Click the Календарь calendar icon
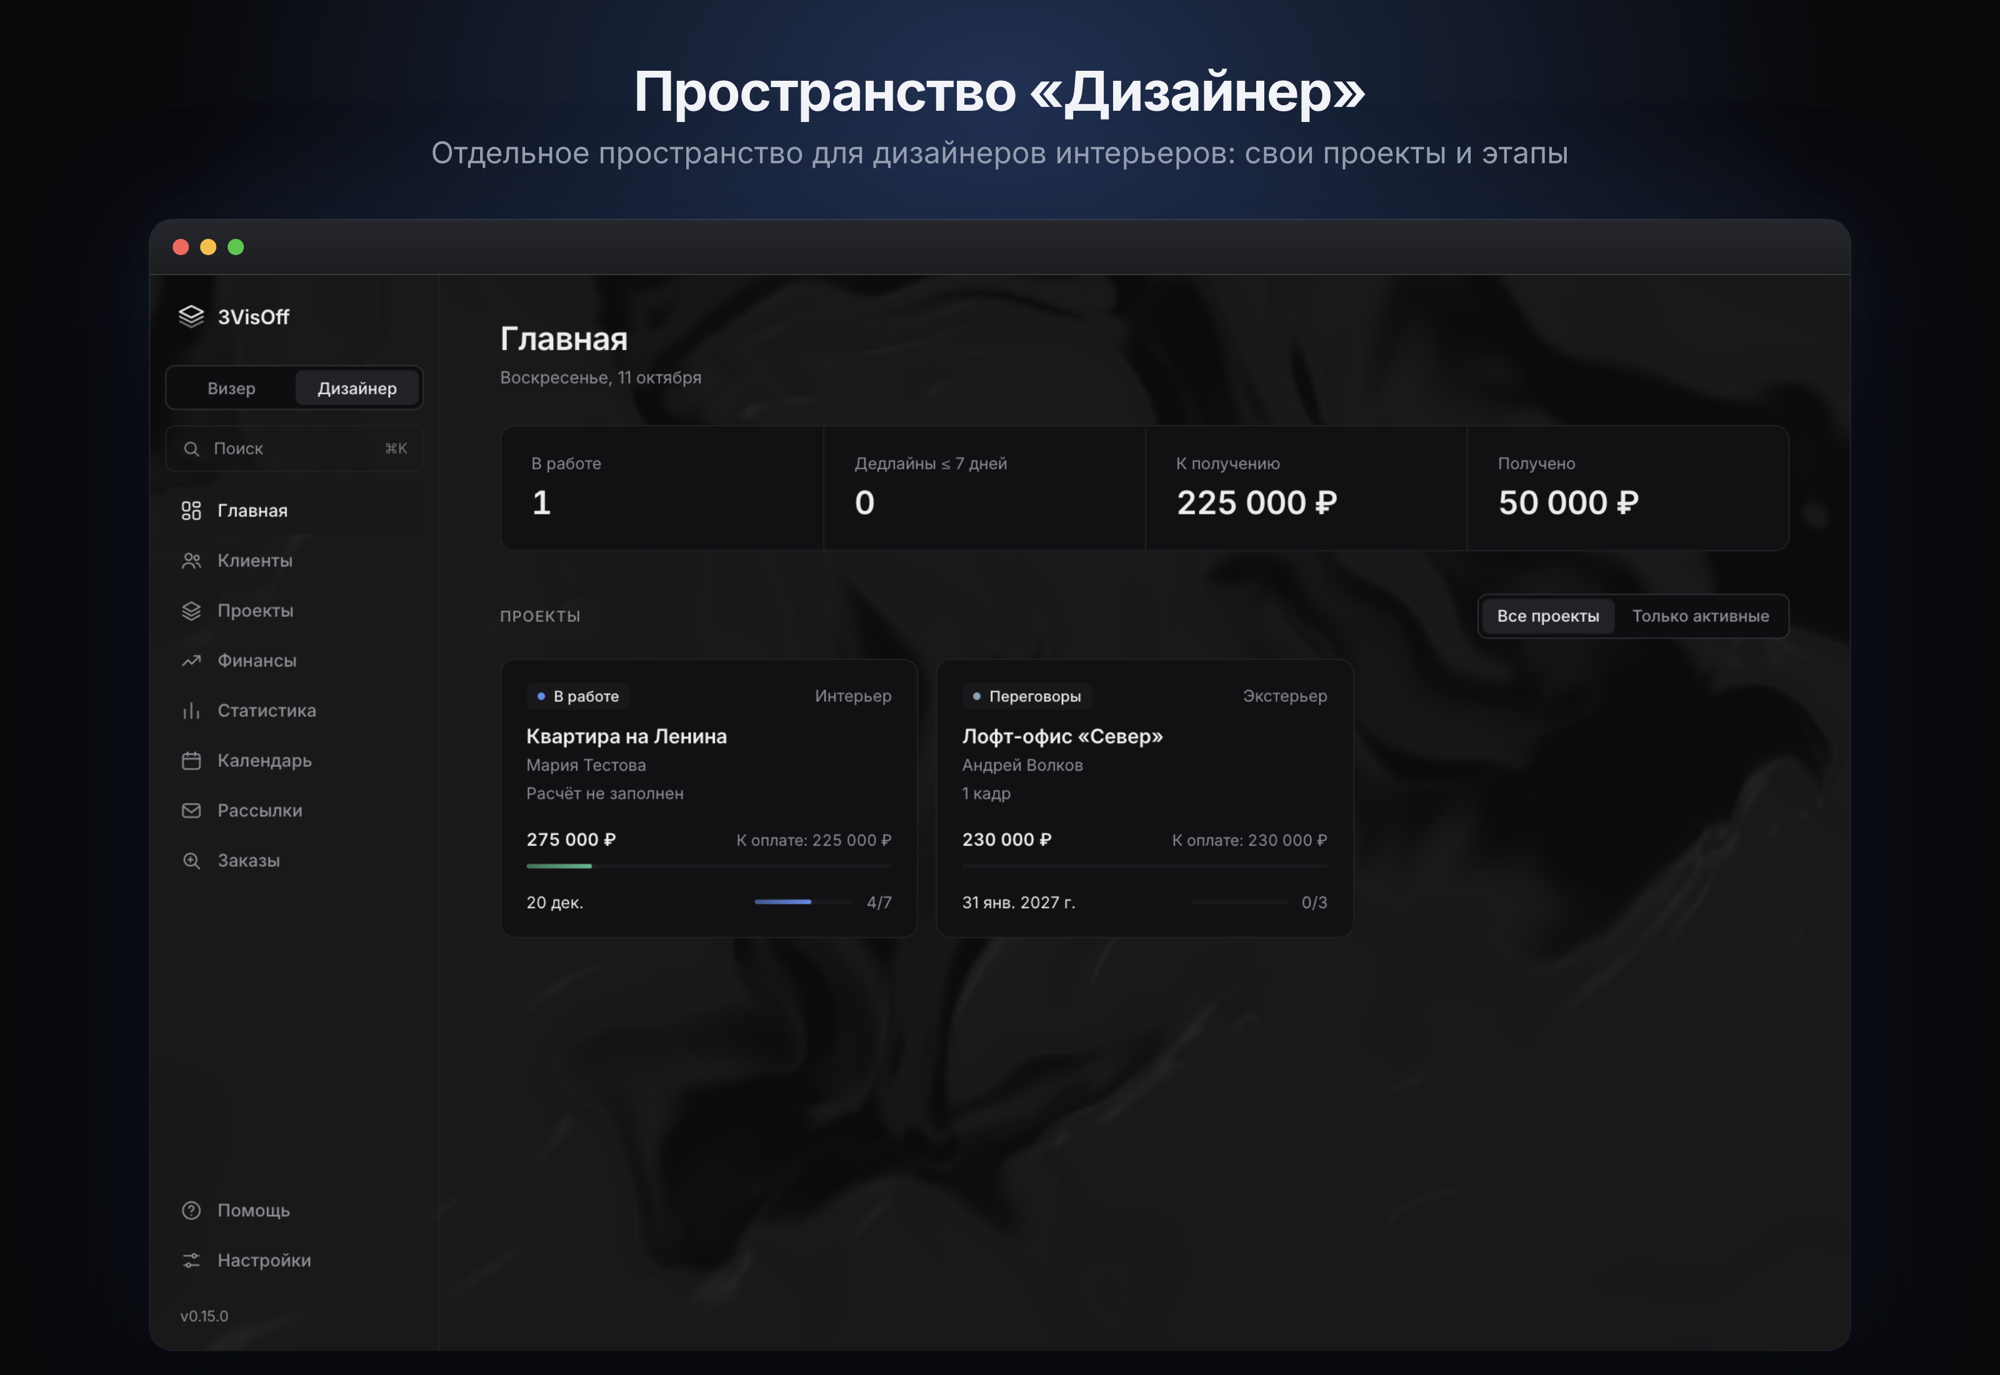2000x1375 pixels. tap(191, 761)
